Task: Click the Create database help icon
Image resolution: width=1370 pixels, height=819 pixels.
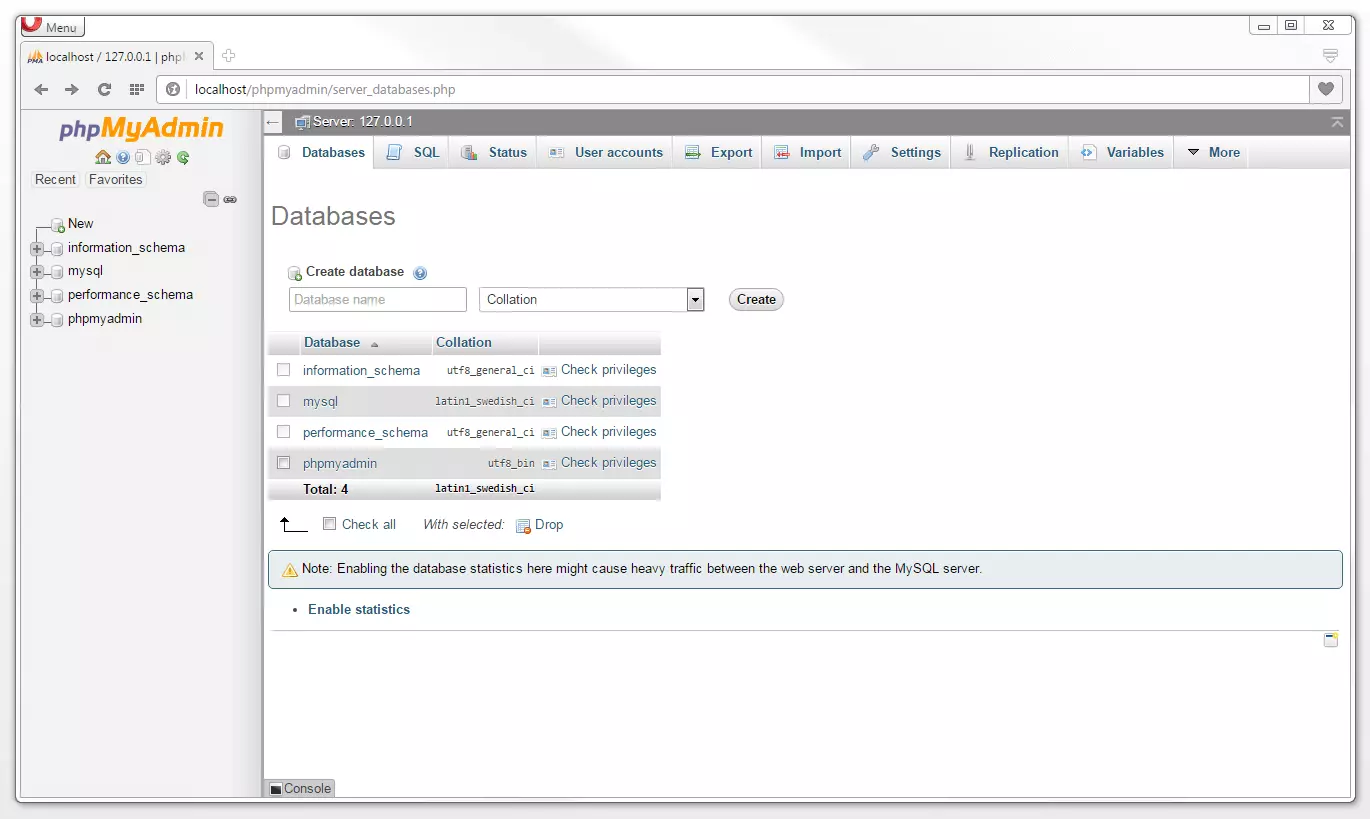Action: pyautogui.click(x=420, y=272)
